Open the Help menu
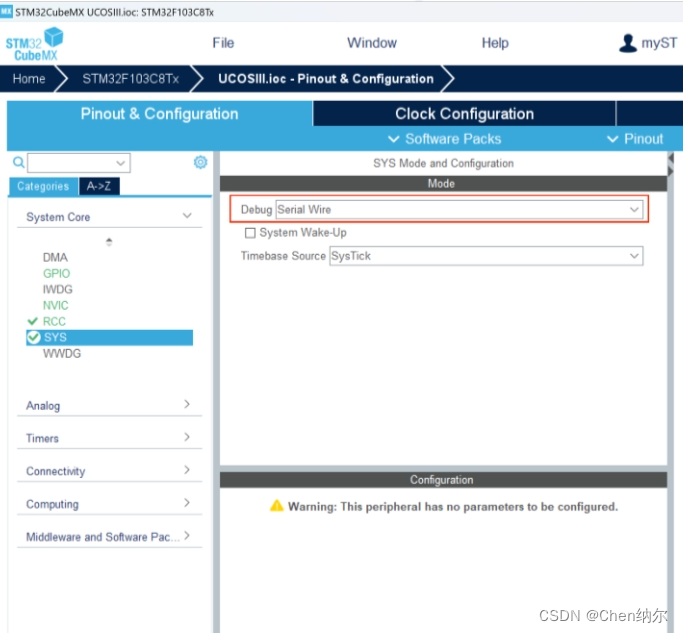 pos(495,43)
